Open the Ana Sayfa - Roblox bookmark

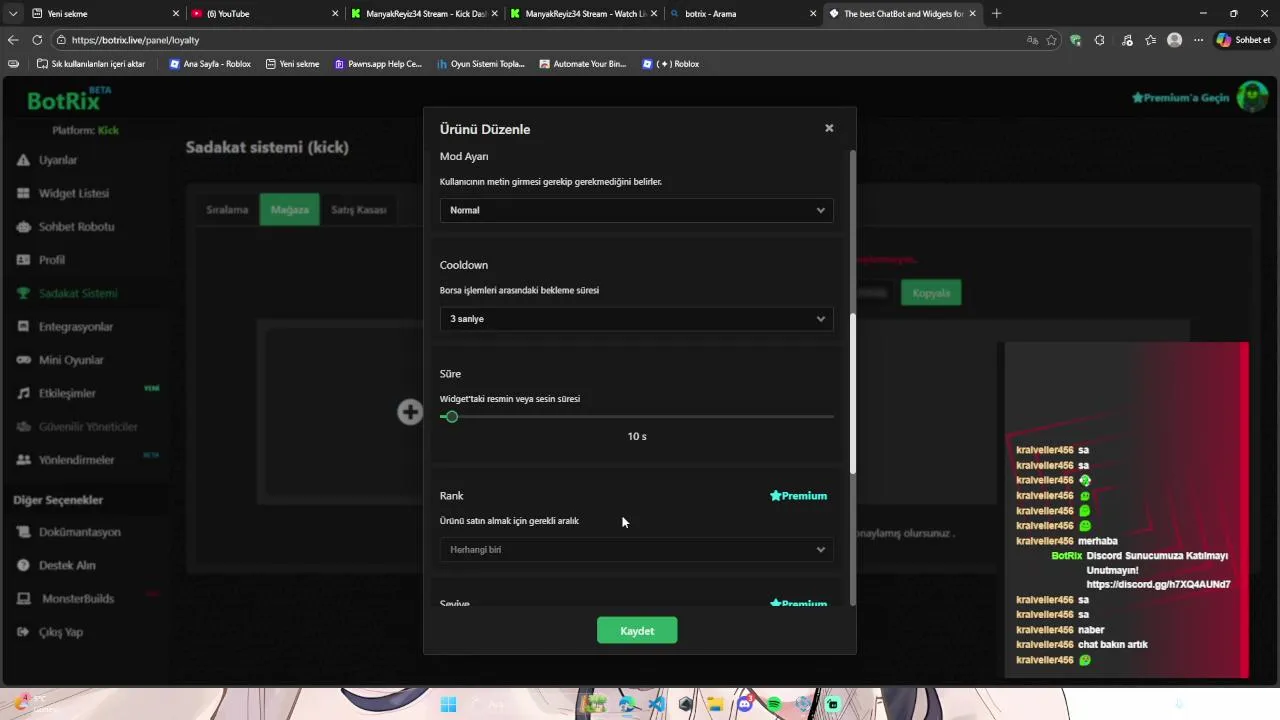coord(210,64)
